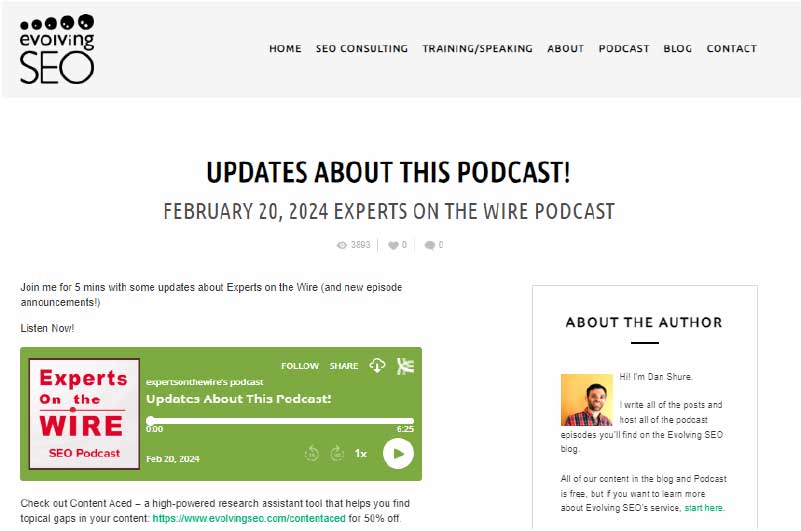The width and height of the screenshot is (801, 531).
Task: Click Dan Shure's author photo
Action: pos(586,400)
